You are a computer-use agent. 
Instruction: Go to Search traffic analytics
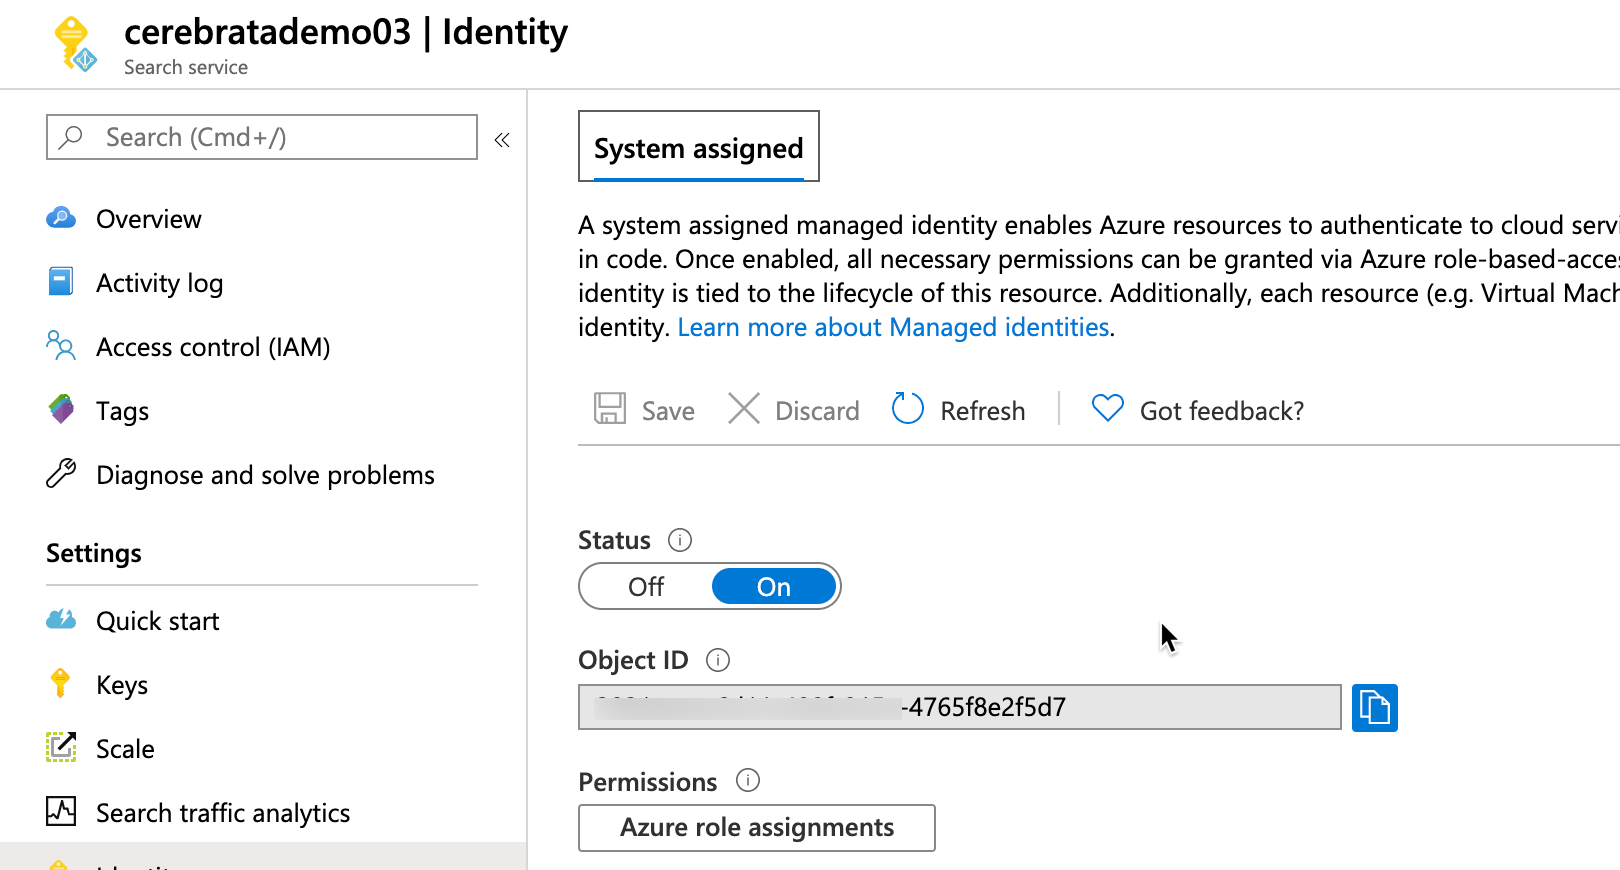[222, 813]
